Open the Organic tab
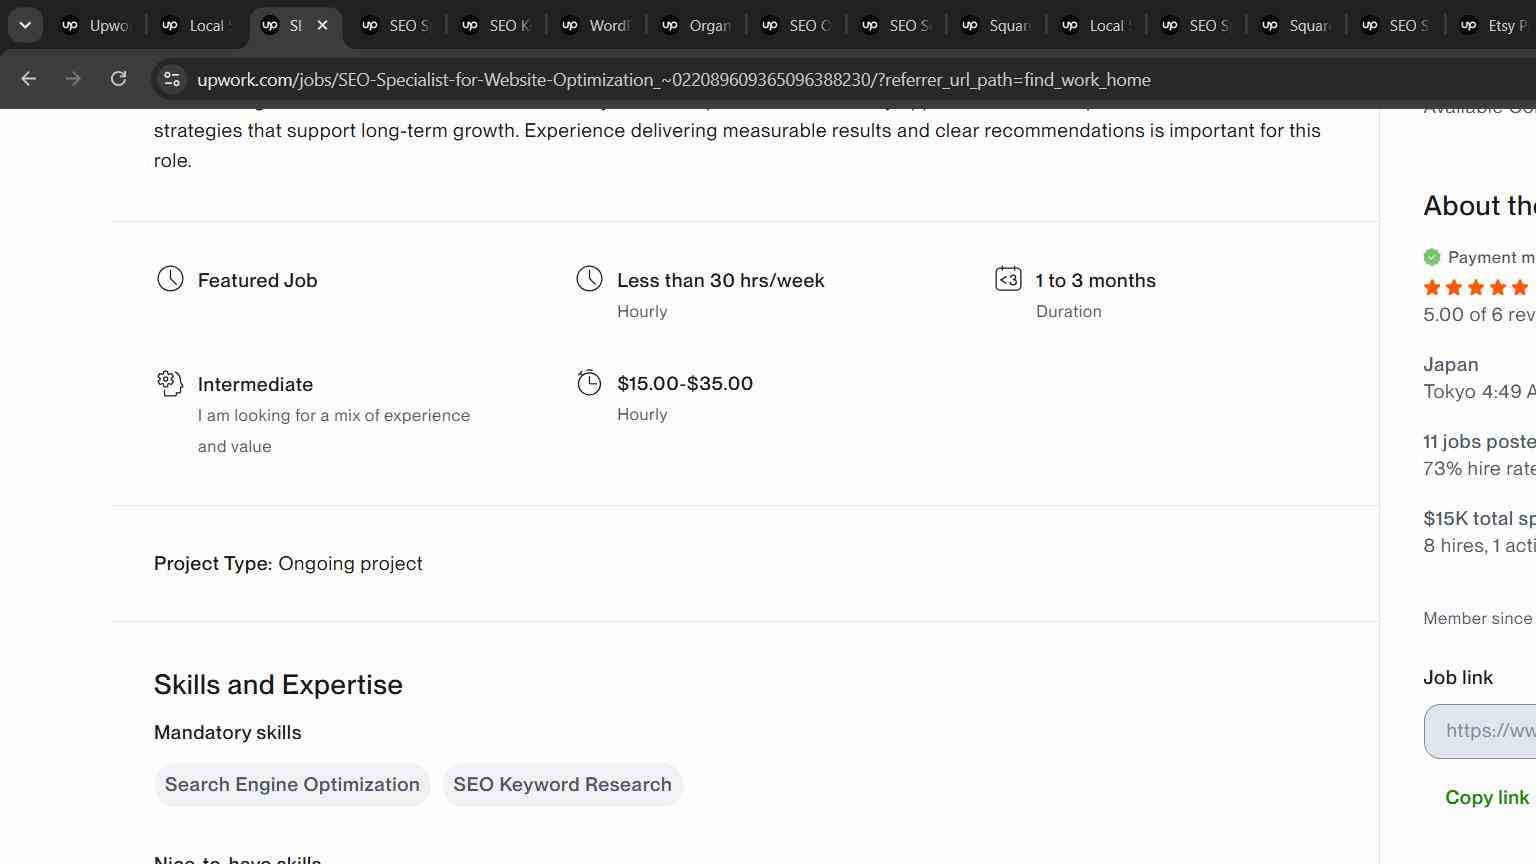Viewport: 1536px width, 864px height. [x=697, y=25]
